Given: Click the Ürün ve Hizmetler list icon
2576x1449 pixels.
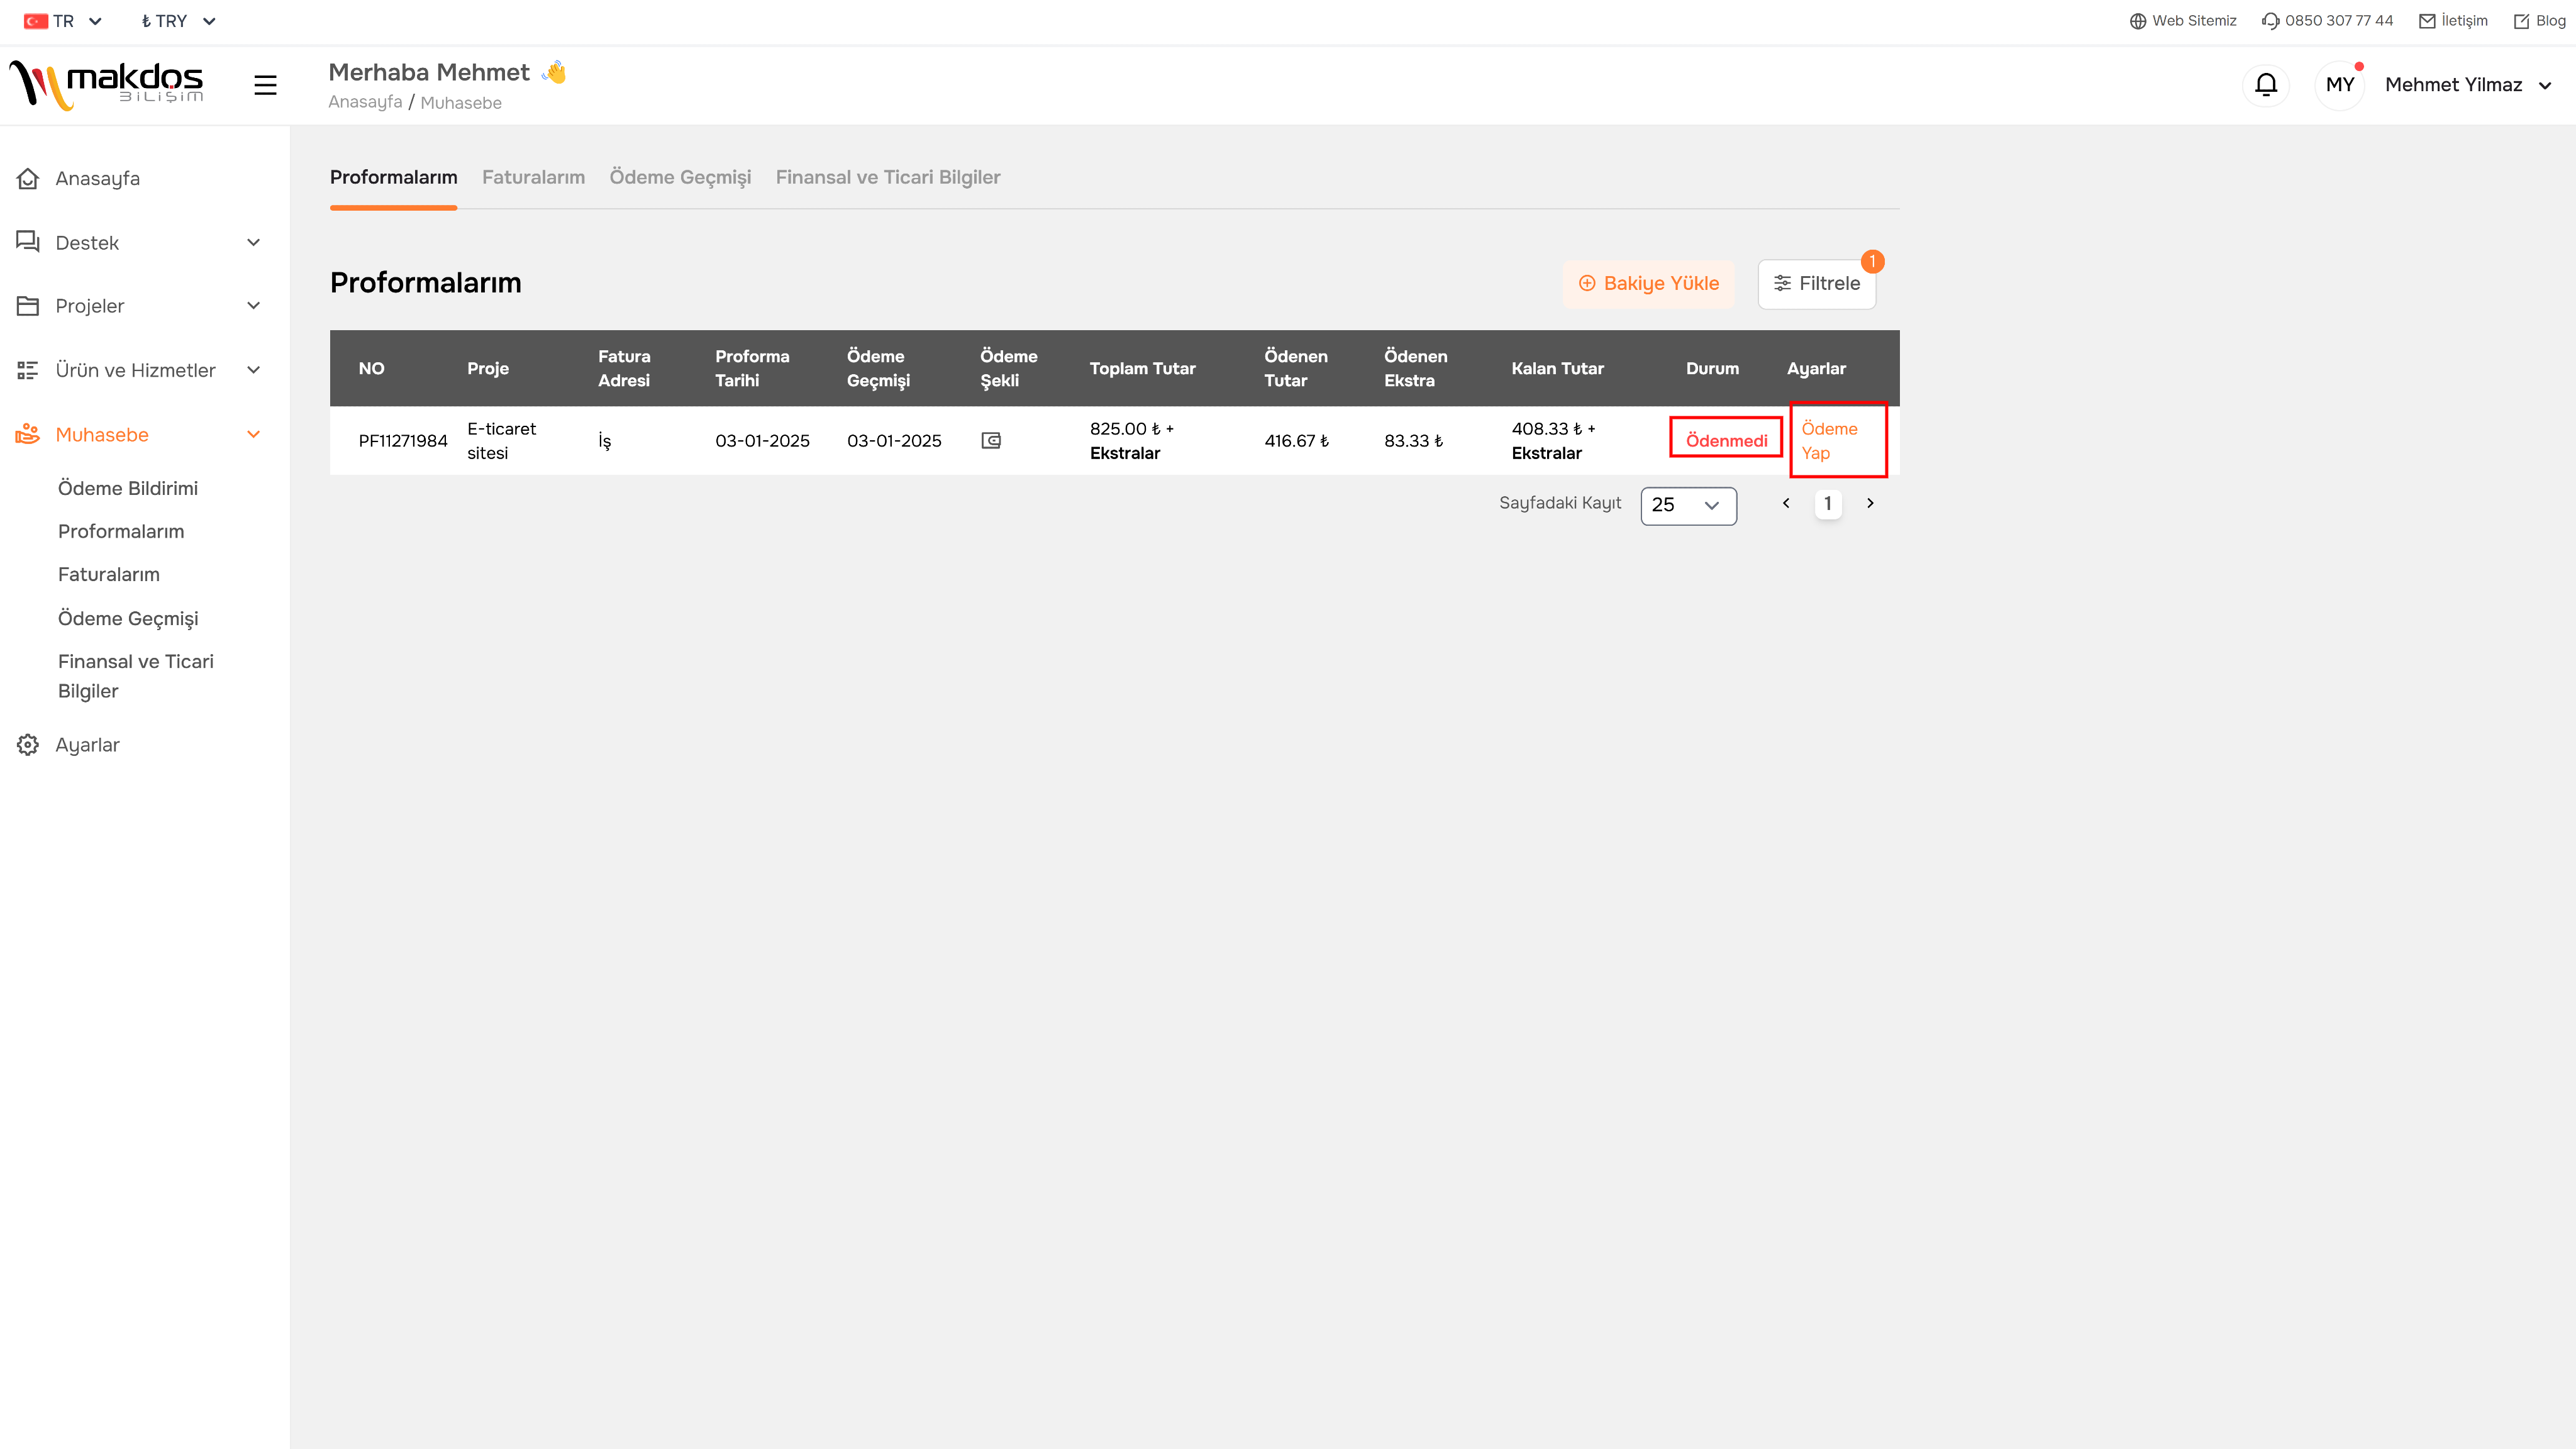Looking at the screenshot, I should [x=28, y=370].
